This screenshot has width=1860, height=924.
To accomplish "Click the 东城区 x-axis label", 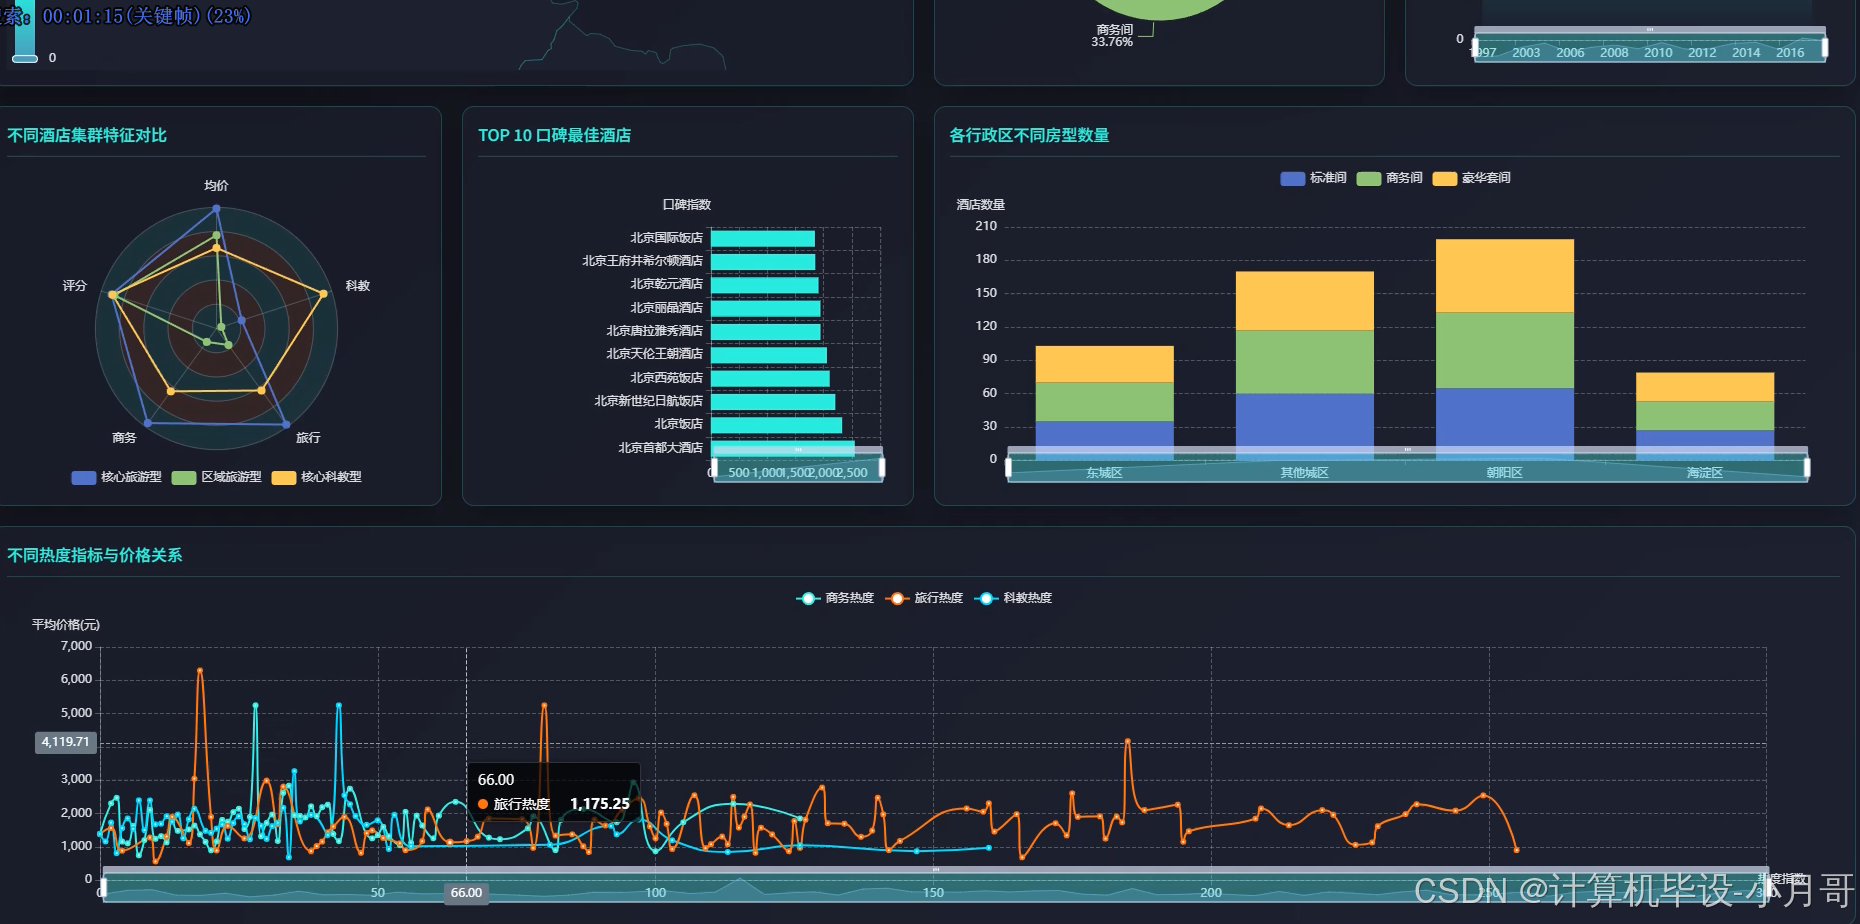I will click(x=1104, y=473).
